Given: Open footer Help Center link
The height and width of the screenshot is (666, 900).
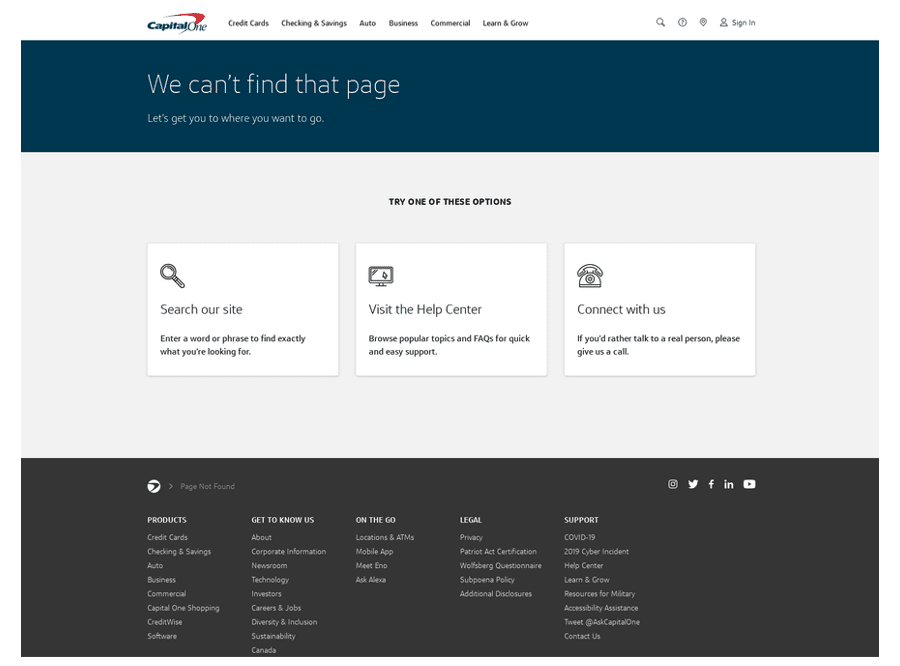Looking at the screenshot, I should click(584, 566).
